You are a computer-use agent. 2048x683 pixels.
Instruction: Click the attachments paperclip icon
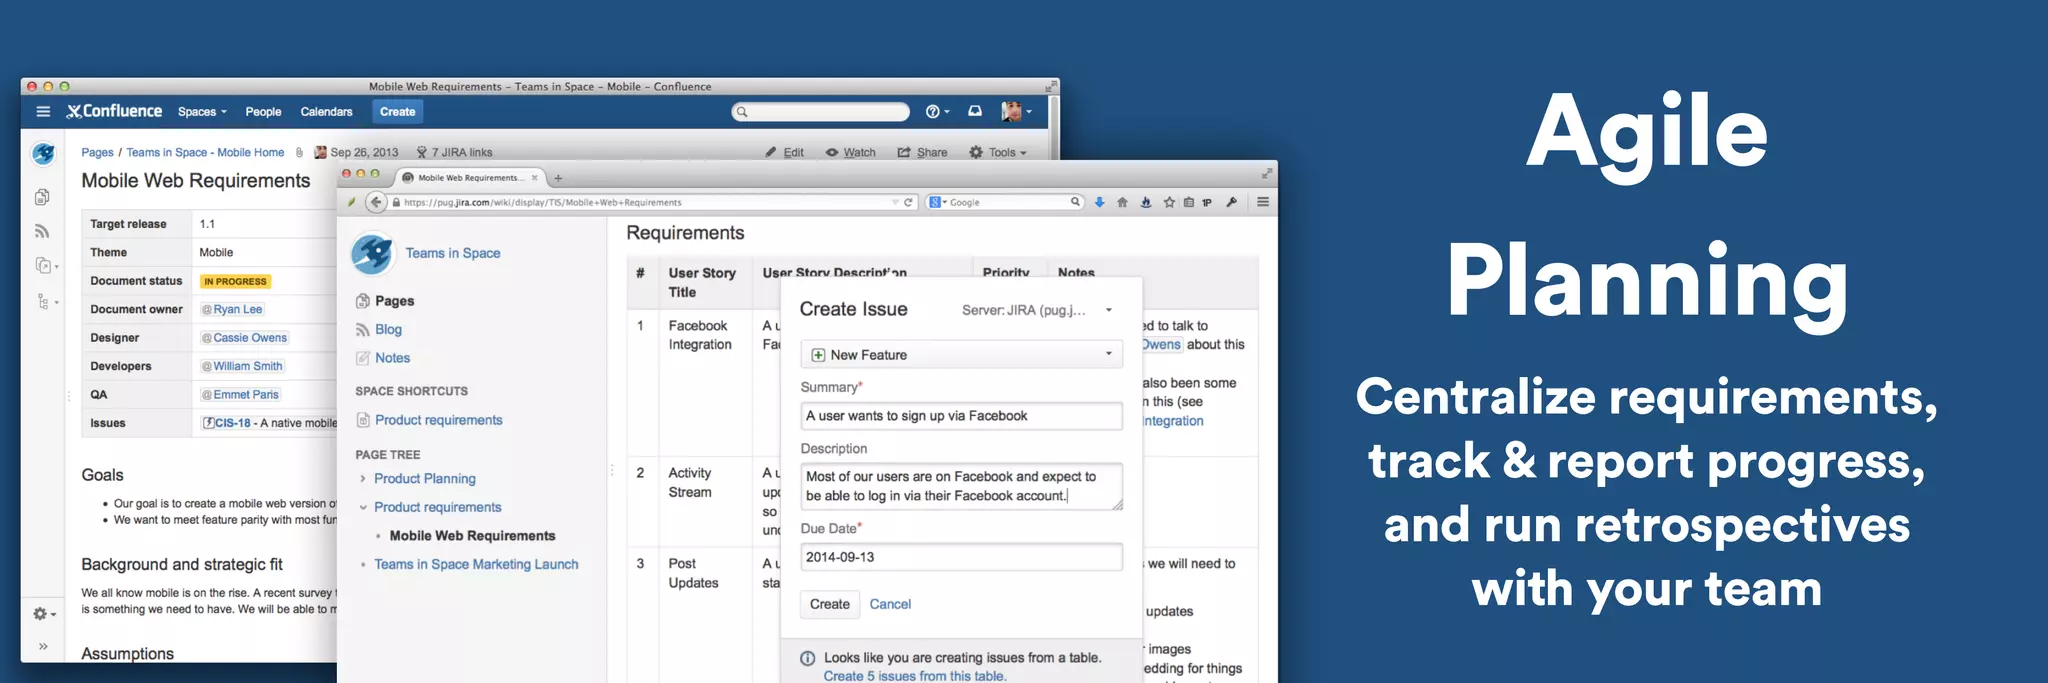[x=299, y=153]
